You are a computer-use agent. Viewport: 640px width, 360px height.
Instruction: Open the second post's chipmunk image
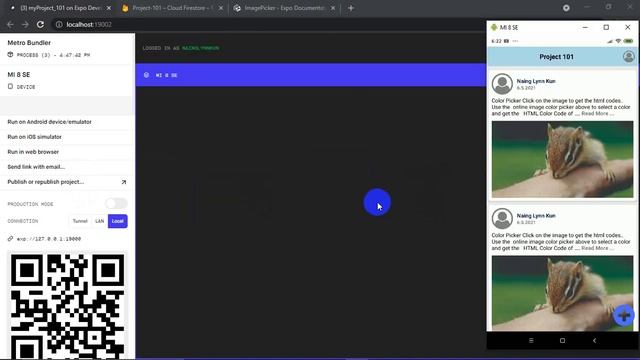point(562,293)
